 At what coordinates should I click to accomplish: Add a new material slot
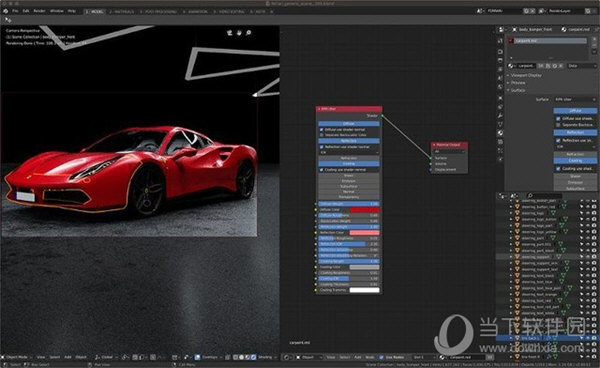[594, 40]
